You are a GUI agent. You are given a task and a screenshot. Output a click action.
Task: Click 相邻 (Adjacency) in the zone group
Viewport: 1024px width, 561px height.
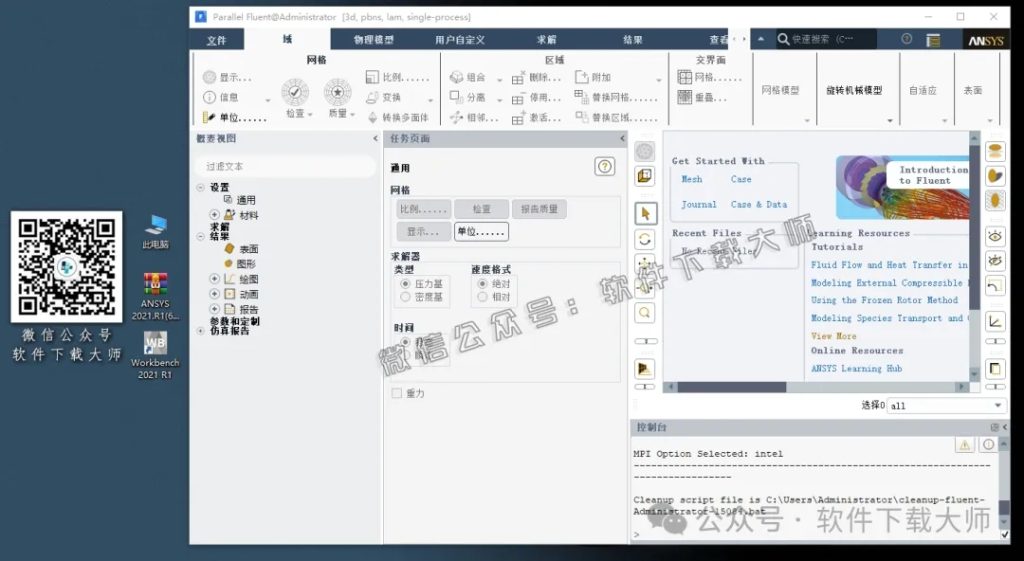click(474, 118)
